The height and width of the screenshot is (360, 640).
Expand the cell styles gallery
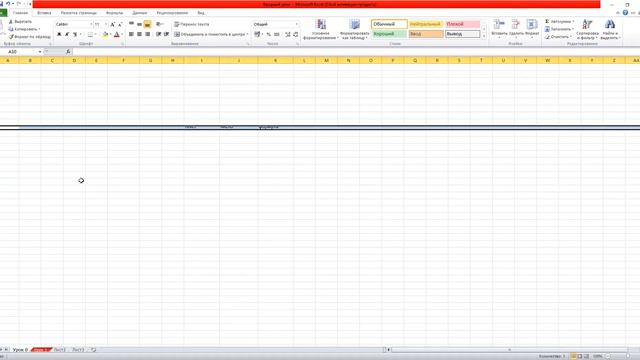(x=484, y=36)
